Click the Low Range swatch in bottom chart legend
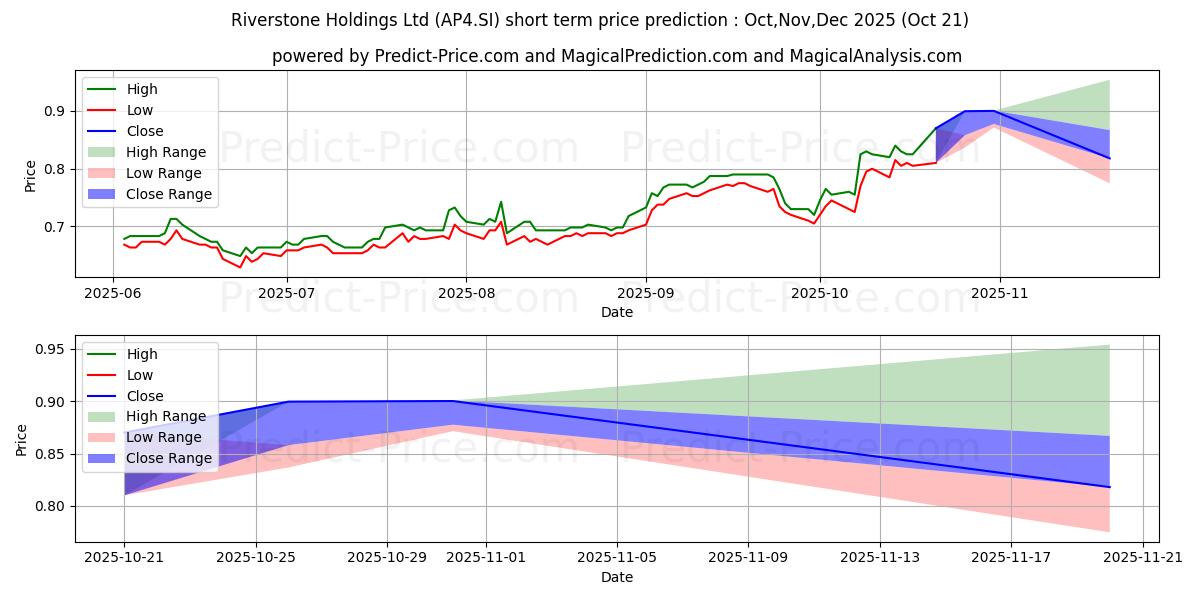Screen dimensions: 1200x600 coord(104,437)
